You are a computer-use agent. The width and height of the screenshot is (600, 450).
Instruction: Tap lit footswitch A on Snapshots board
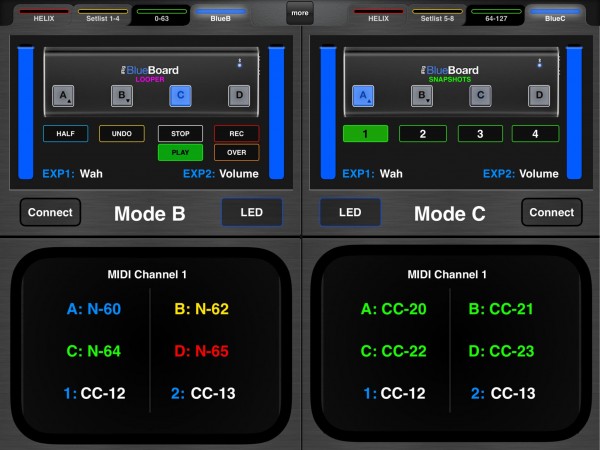pyautogui.click(x=363, y=96)
